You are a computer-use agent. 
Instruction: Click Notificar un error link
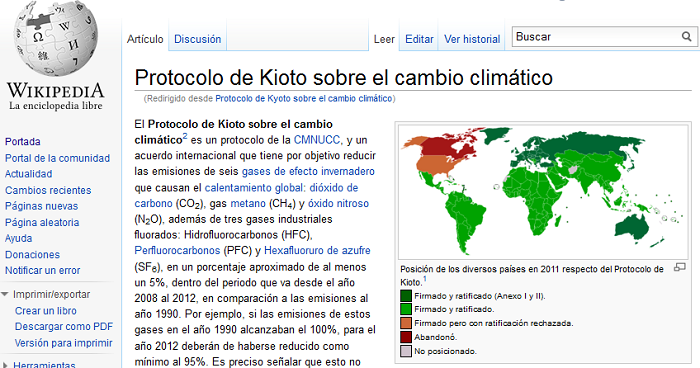(42, 271)
